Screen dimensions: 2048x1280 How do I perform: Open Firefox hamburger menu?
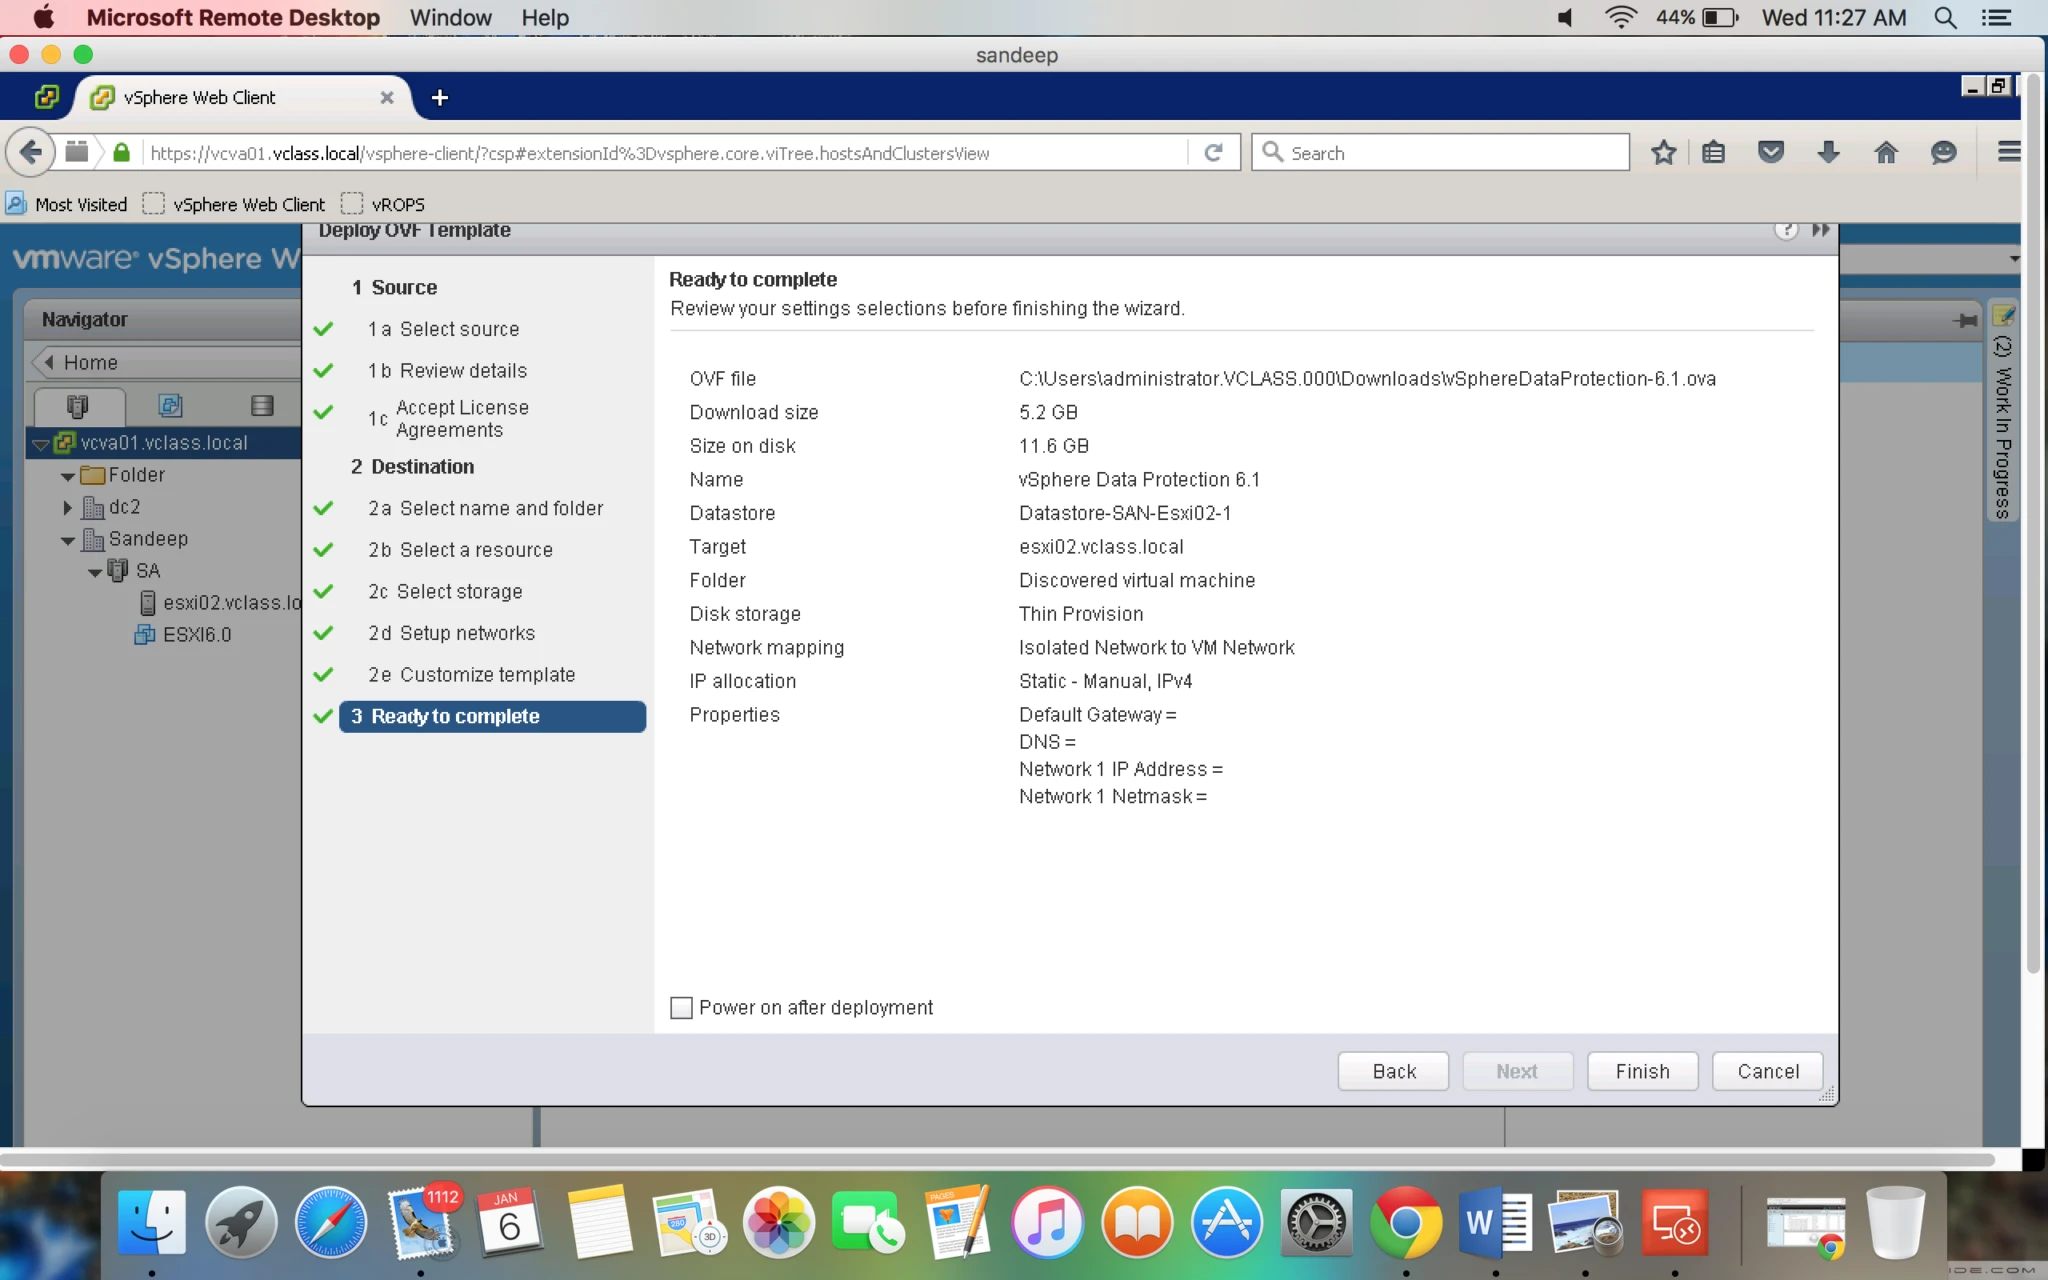[2008, 152]
